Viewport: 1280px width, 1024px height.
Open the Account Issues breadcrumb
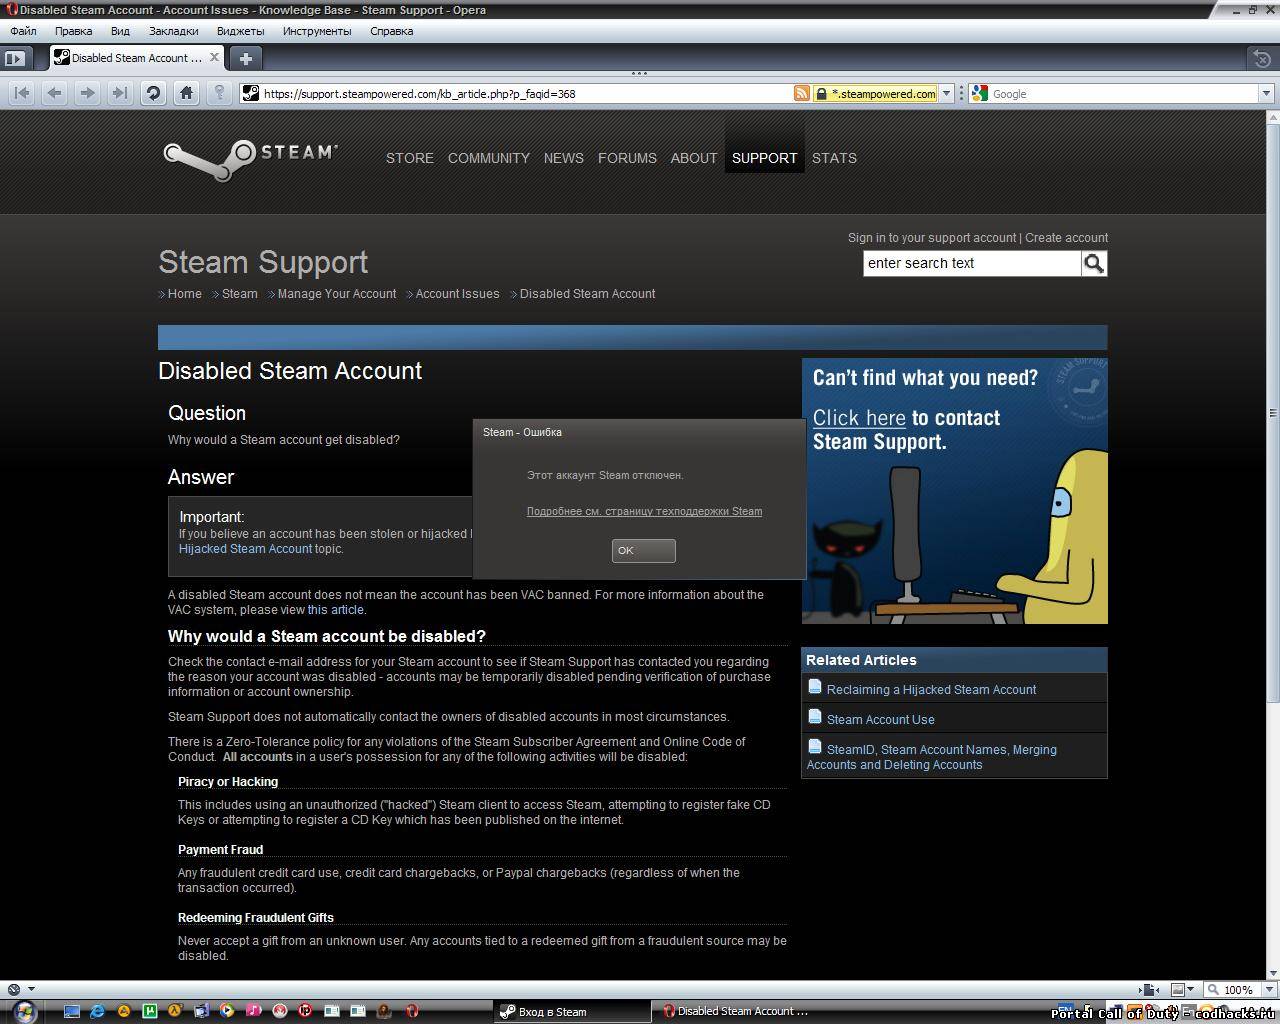457,294
